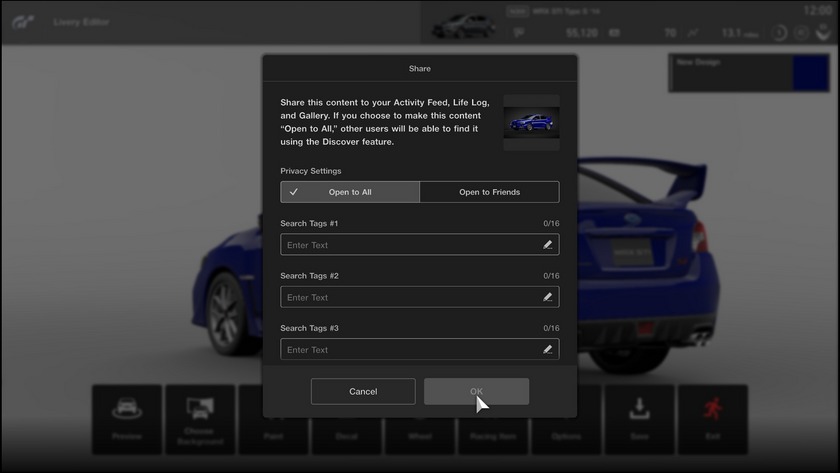Click the blue New Design color swatch
Image resolution: width=840 pixels, height=473 pixels.
coord(810,74)
